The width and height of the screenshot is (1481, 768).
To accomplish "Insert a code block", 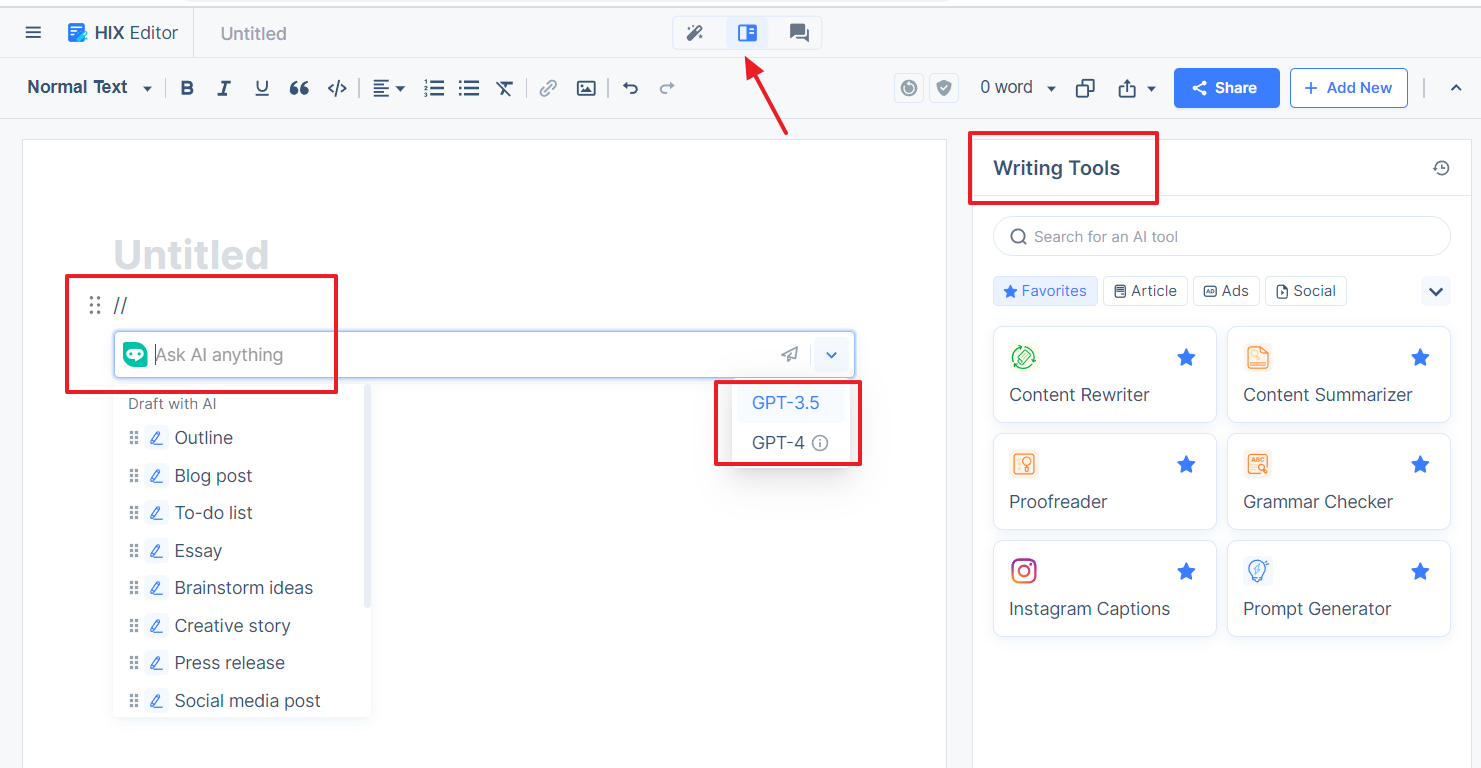I will (x=337, y=88).
